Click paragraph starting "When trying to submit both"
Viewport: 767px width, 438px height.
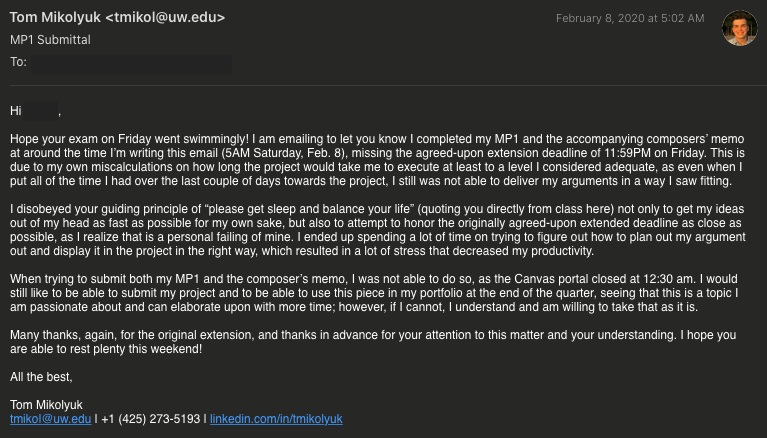[x=380, y=297]
